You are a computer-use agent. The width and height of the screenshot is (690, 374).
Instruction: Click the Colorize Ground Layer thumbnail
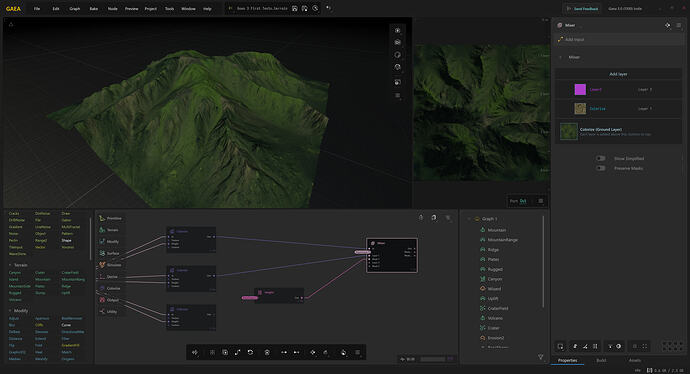(569, 132)
